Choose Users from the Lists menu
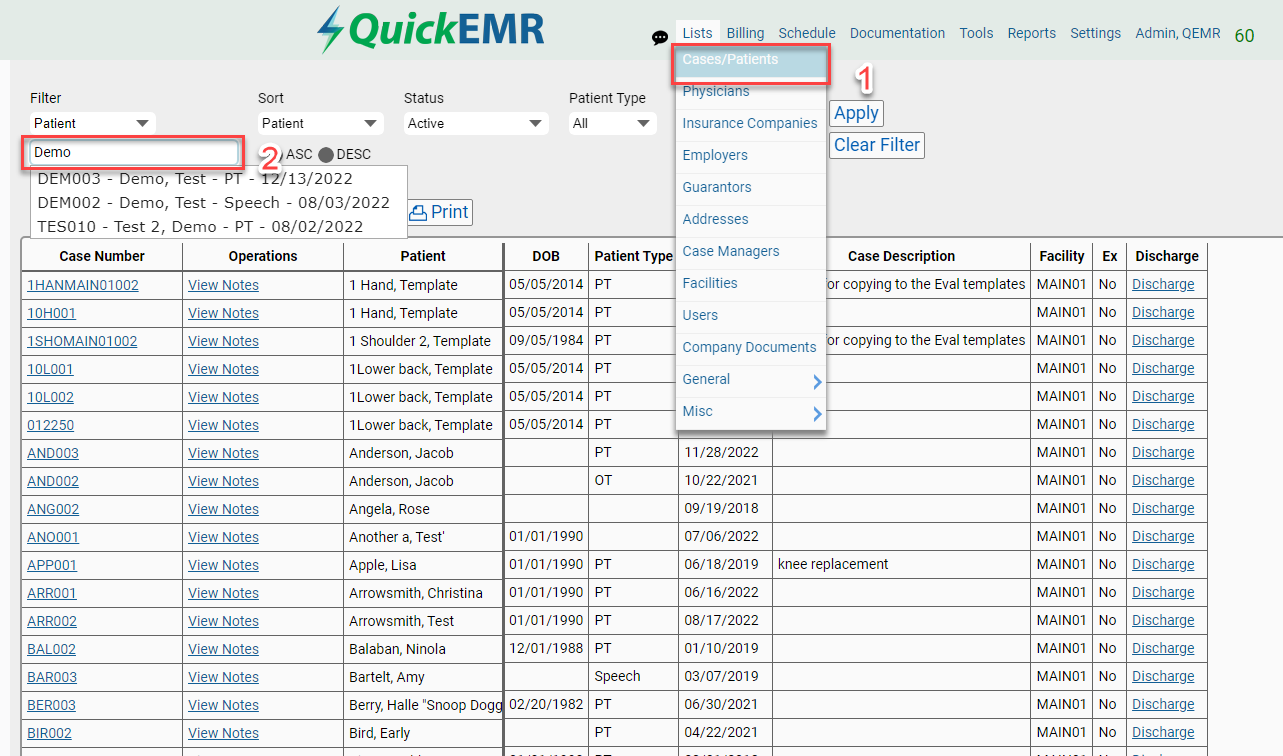This screenshot has height=756, width=1283. coord(751,316)
